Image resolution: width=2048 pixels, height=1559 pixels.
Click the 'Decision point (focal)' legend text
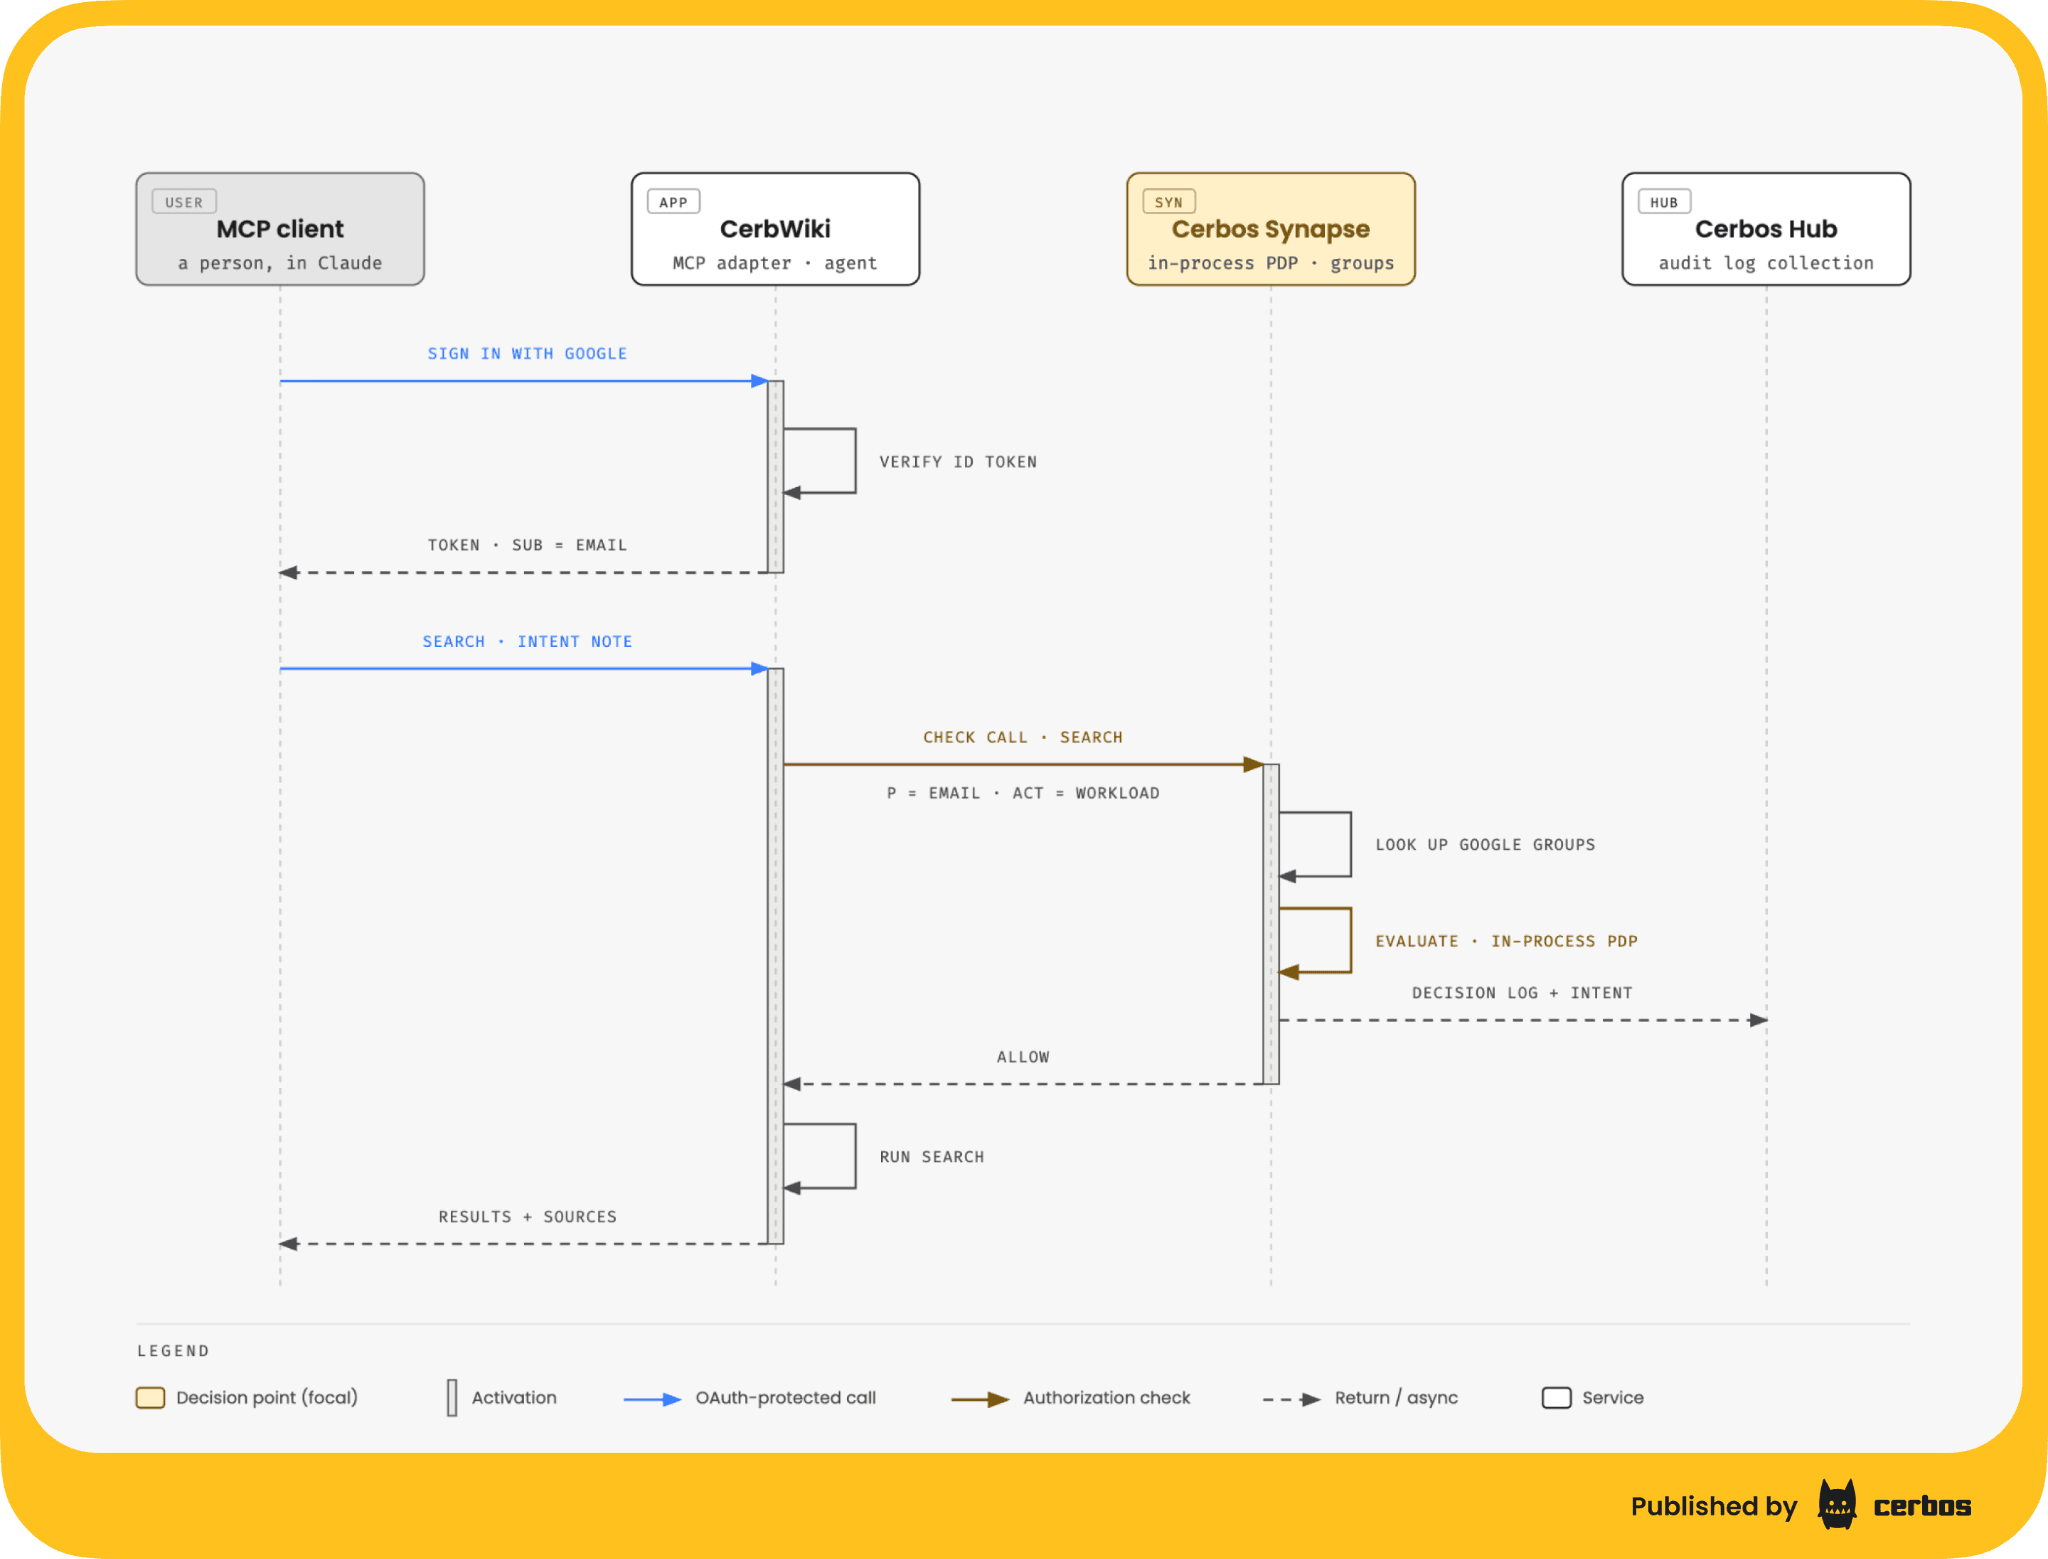tap(267, 1398)
